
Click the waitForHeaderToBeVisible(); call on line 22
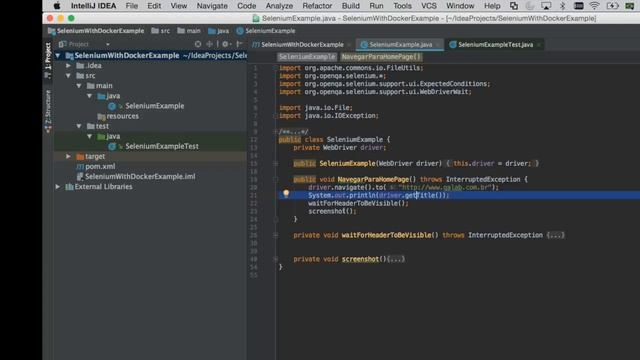[358, 203]
